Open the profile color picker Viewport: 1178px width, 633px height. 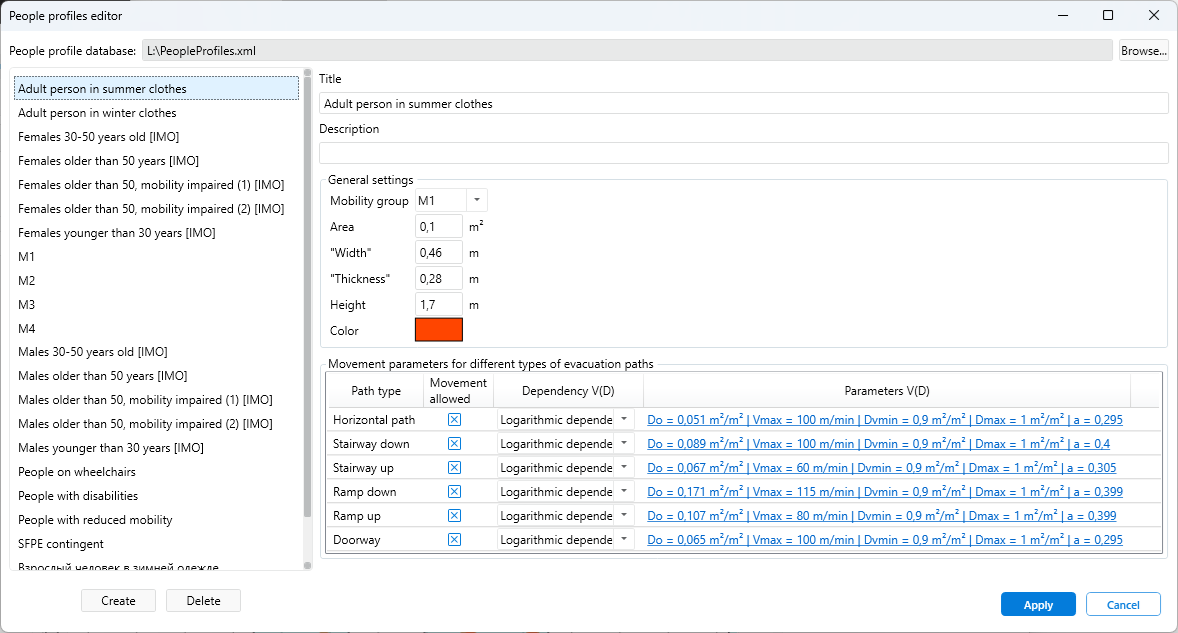click(438, 330)
